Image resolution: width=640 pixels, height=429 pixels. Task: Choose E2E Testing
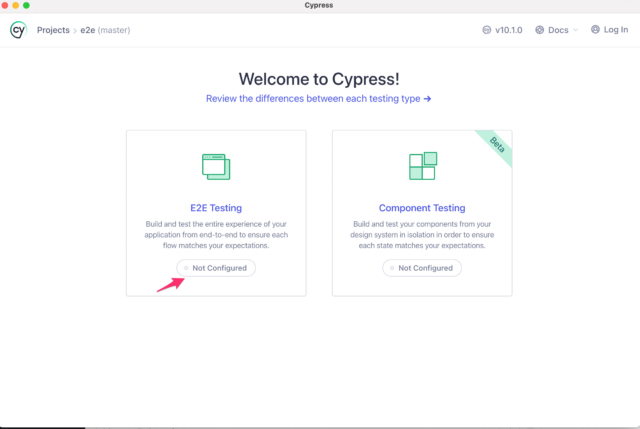(216, 208)
